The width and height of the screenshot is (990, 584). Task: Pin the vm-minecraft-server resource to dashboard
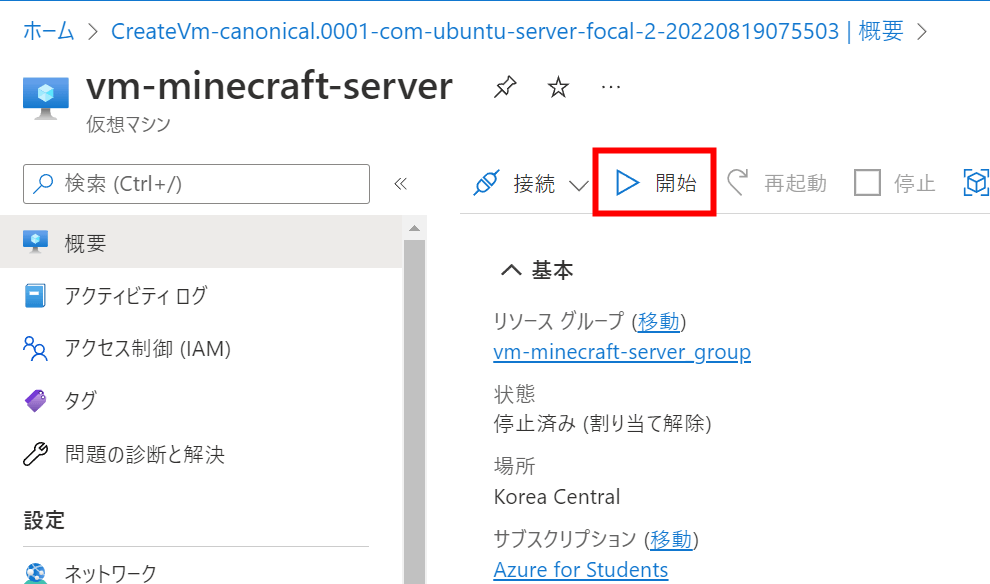505,87
